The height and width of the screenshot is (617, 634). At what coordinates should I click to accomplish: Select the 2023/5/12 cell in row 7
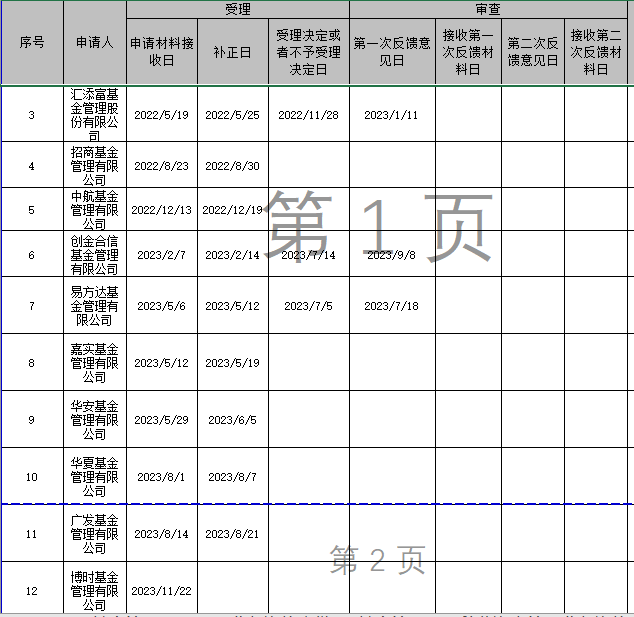[232, 306]
